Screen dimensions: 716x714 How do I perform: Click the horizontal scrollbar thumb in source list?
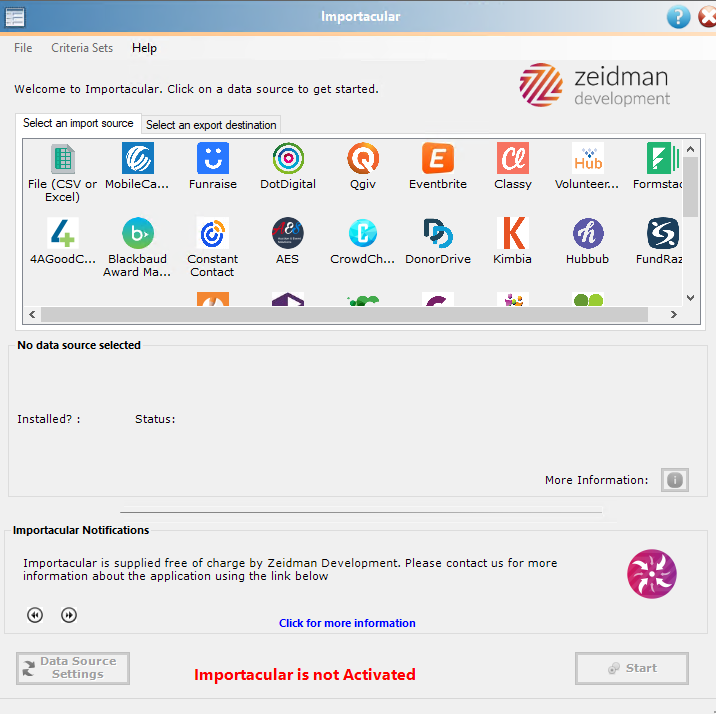[x=344, y=315]
